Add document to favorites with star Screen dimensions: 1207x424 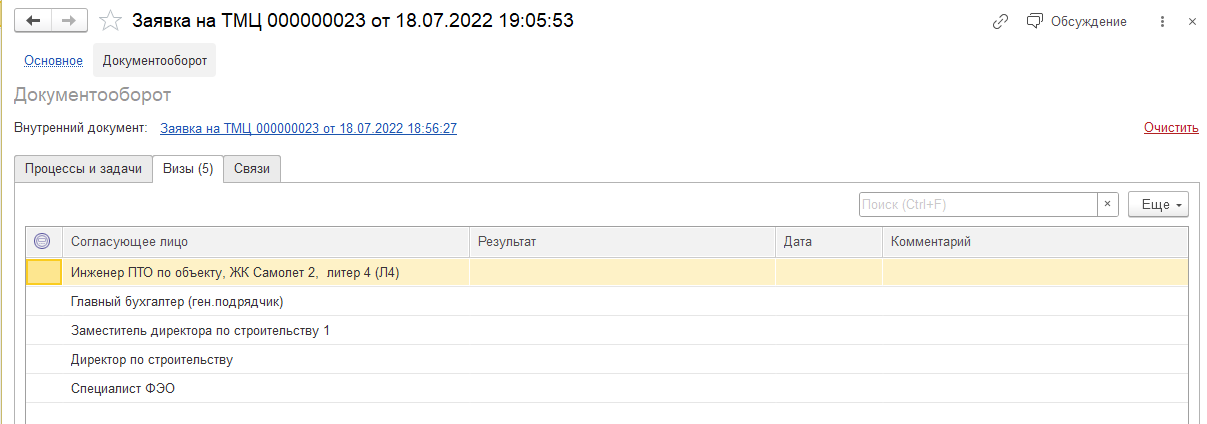click(x=111, y=21)
